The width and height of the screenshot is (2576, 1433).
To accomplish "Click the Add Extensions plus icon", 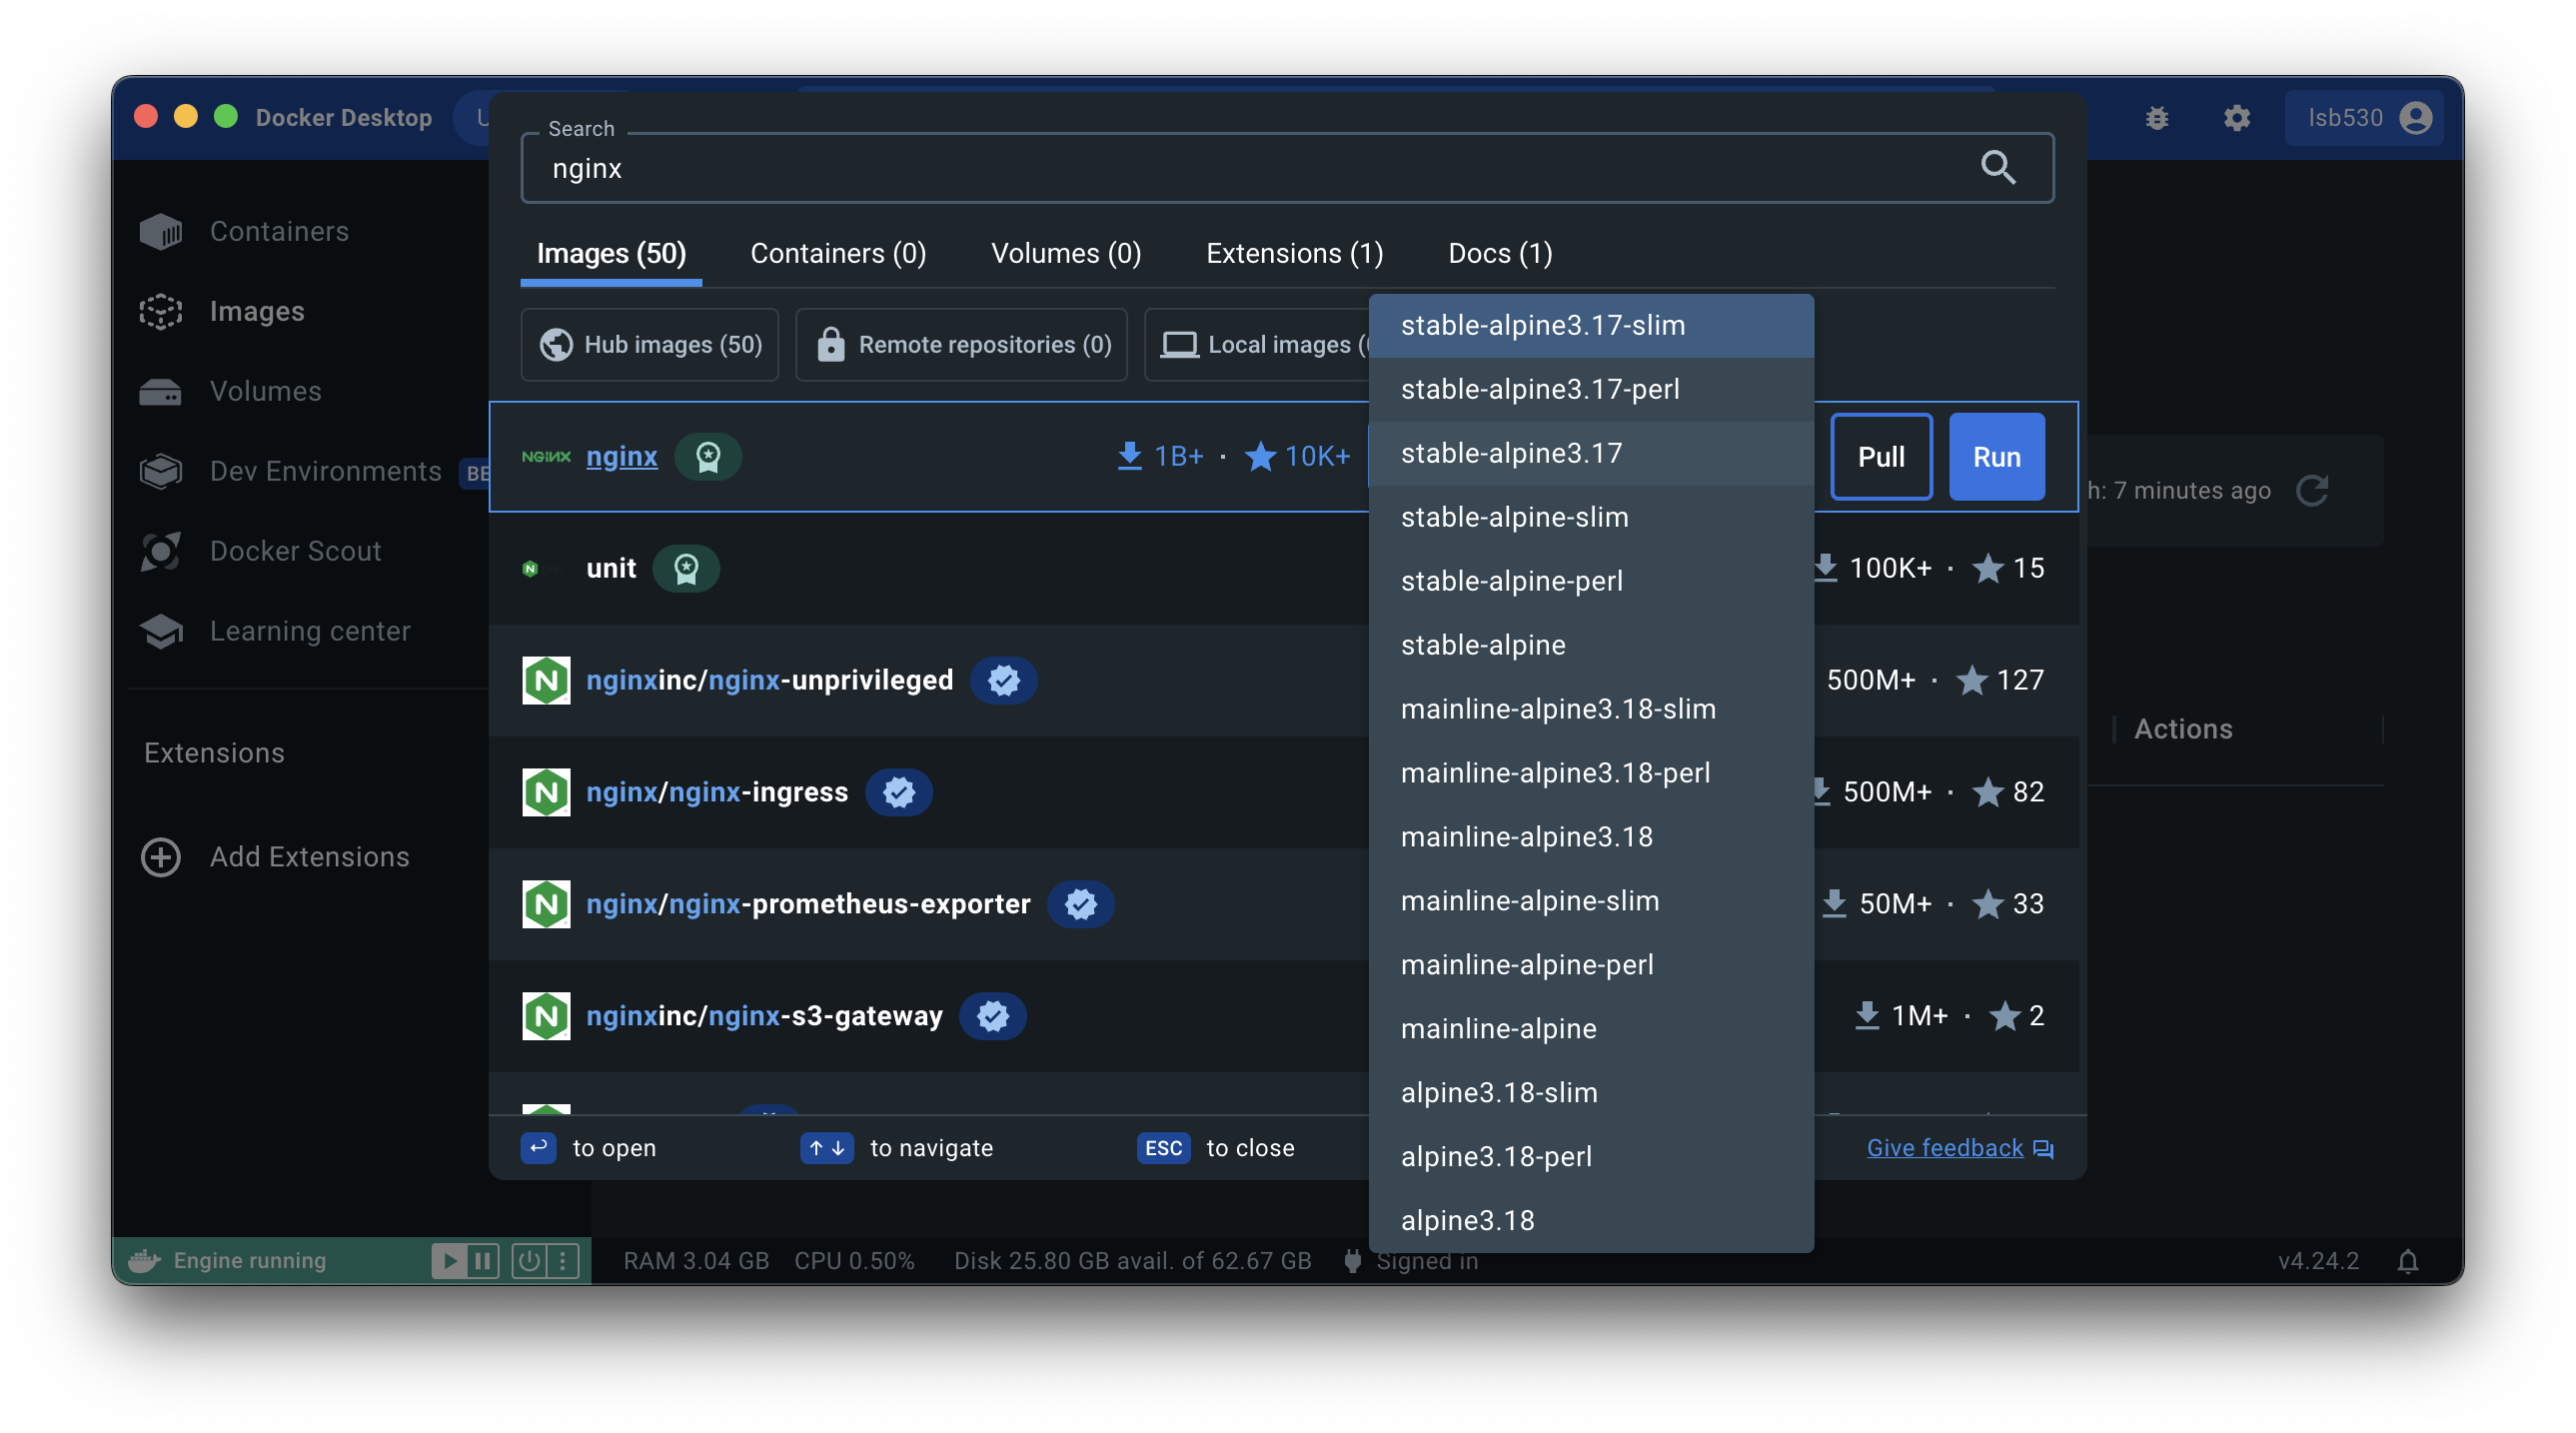I will click(161, 857).
